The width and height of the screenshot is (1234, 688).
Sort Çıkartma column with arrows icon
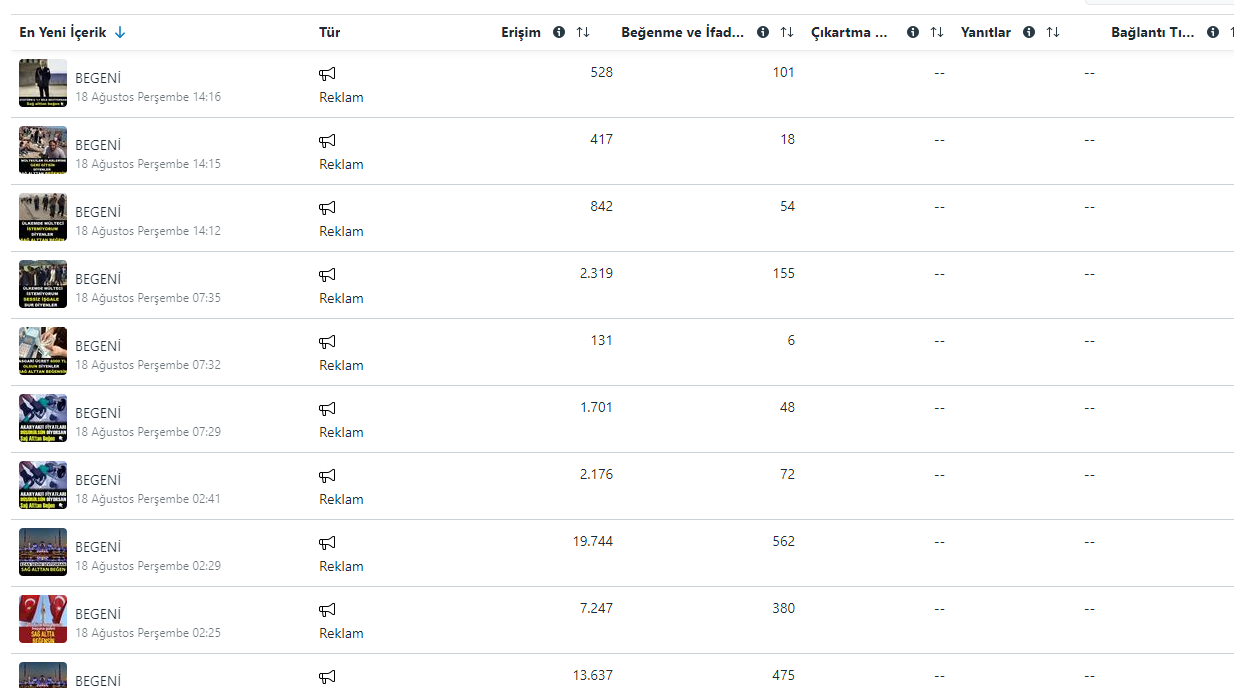pyautogui.click(x=937, y=32)
